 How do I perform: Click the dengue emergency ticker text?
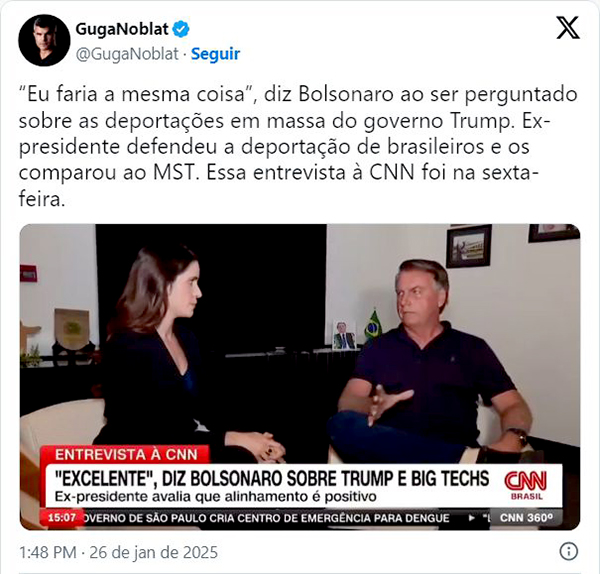click(x=266, y=518)
